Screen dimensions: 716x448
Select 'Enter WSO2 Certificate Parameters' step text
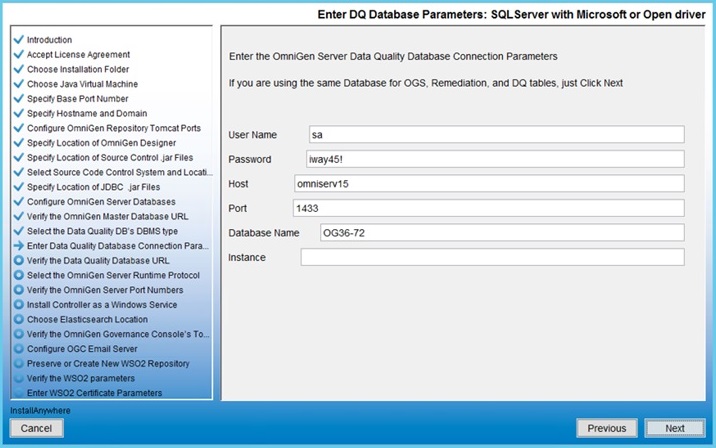(x=95, y=393)
